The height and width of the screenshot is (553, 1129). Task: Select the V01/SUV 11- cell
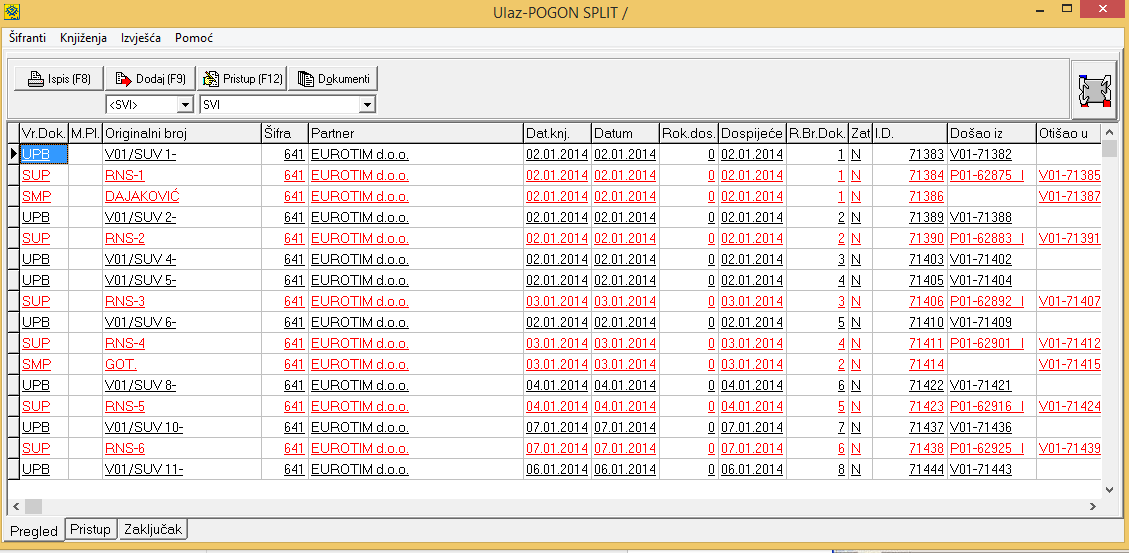point(182,469)
